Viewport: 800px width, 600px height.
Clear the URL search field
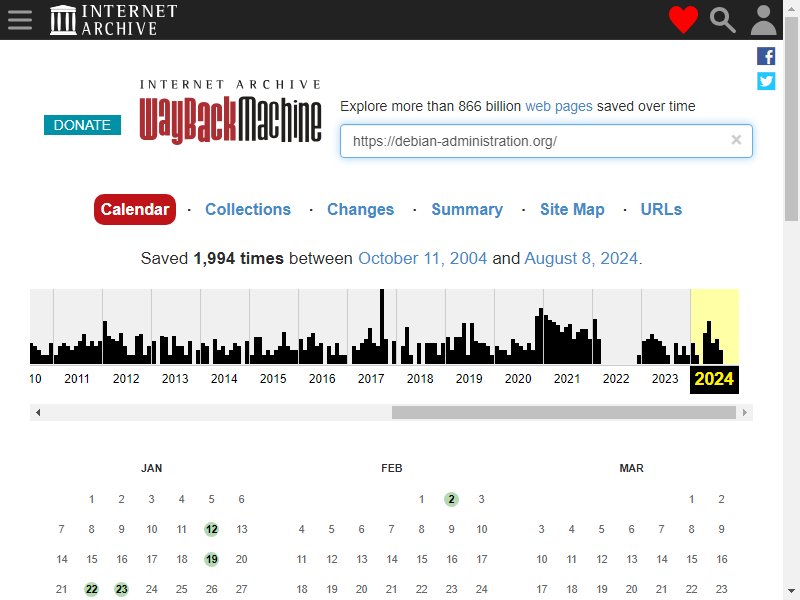click(x=736, y=140)
